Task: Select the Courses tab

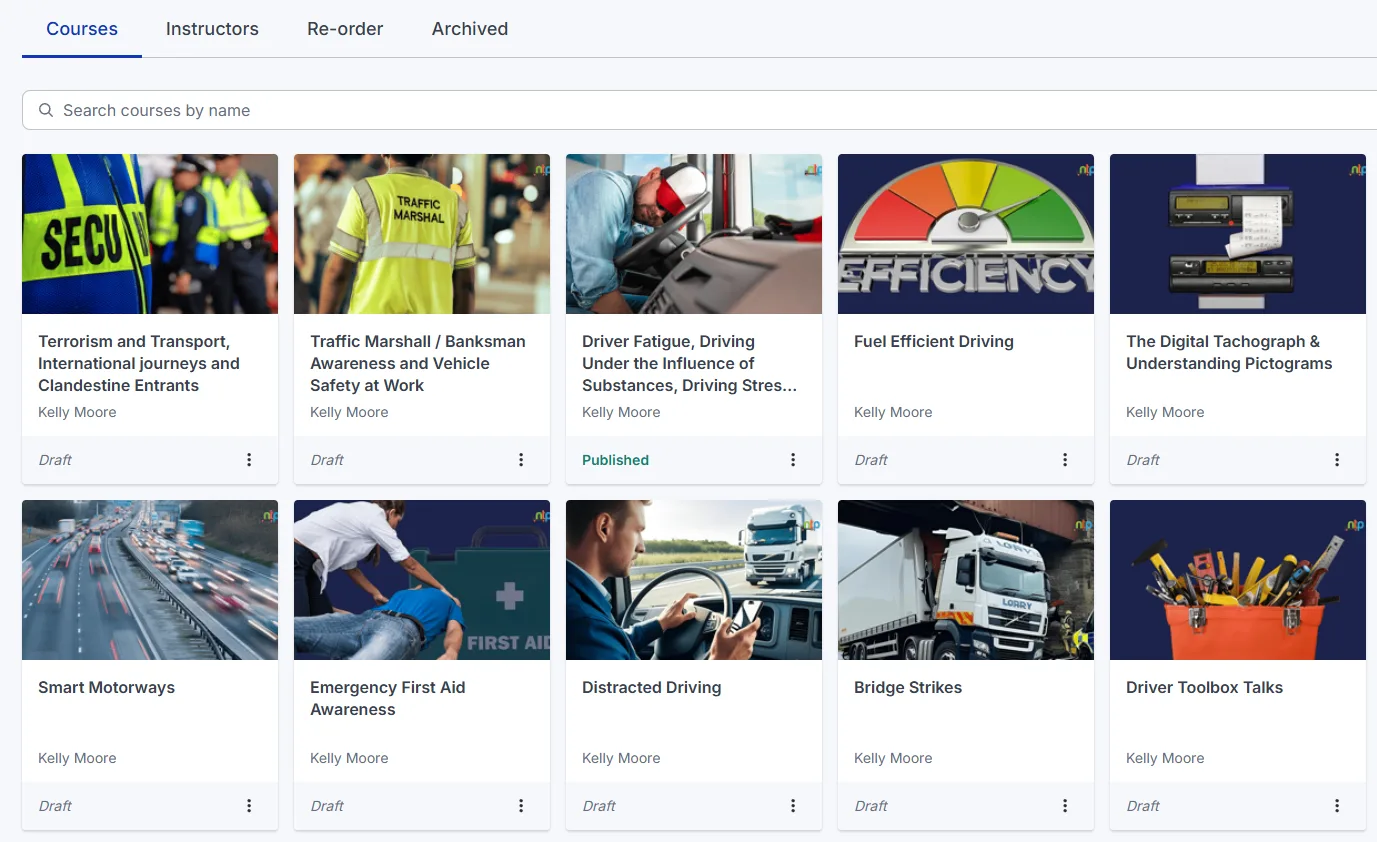Action: [x=82, y=29]
